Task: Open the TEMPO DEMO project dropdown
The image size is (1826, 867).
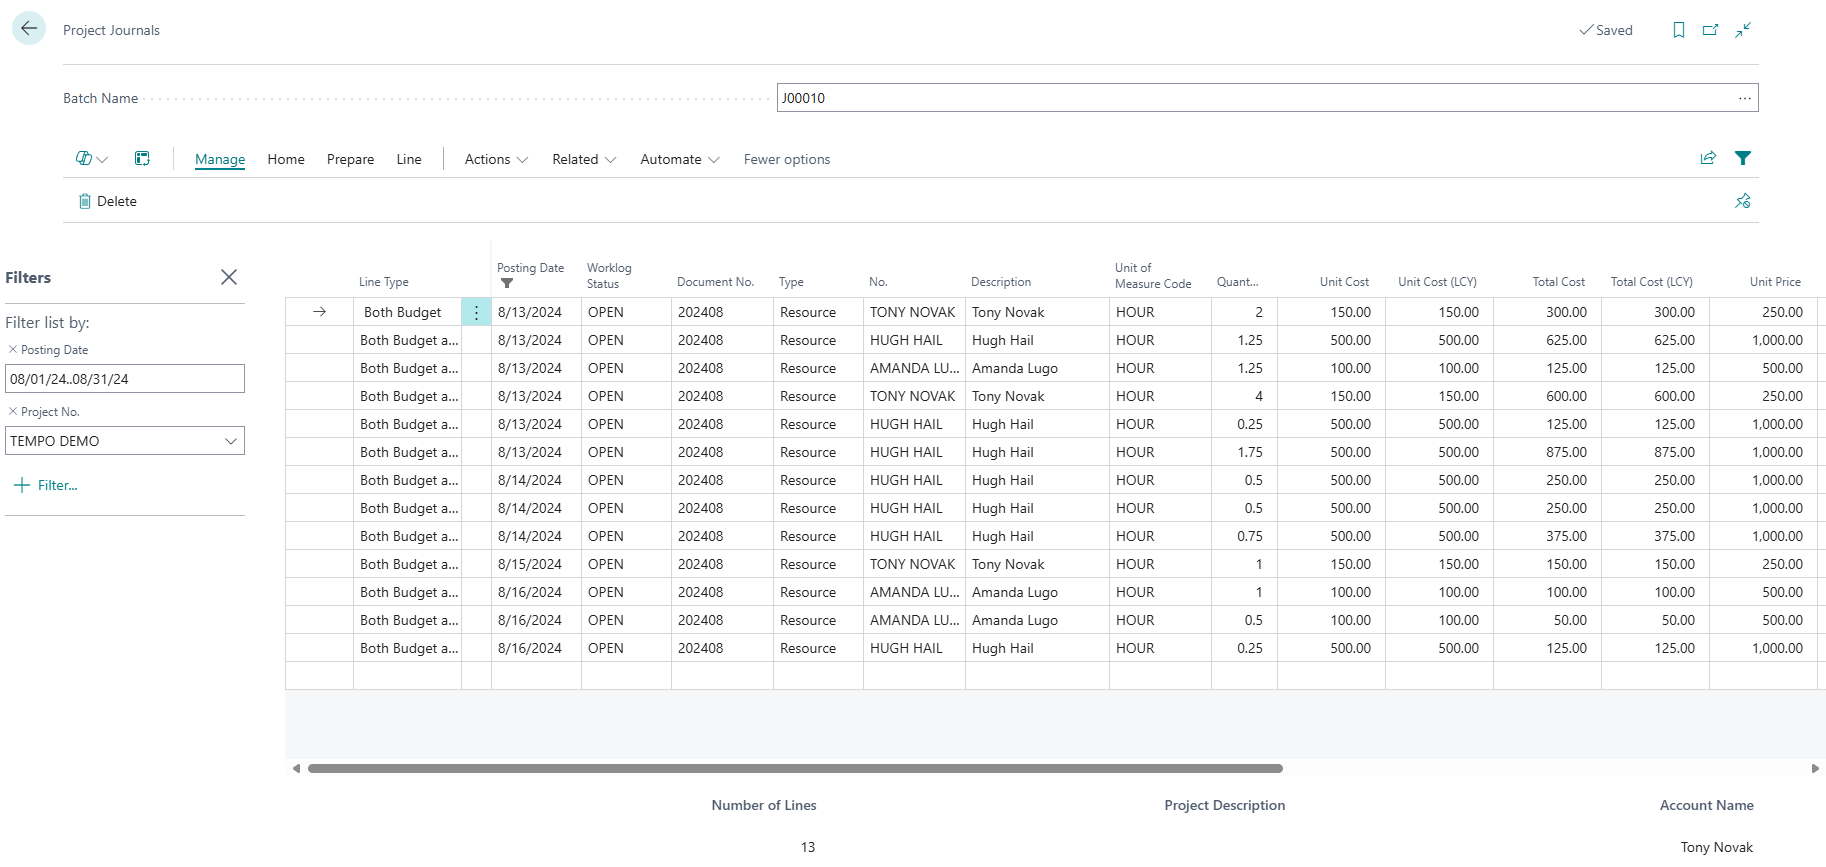Action: point(231,441)
